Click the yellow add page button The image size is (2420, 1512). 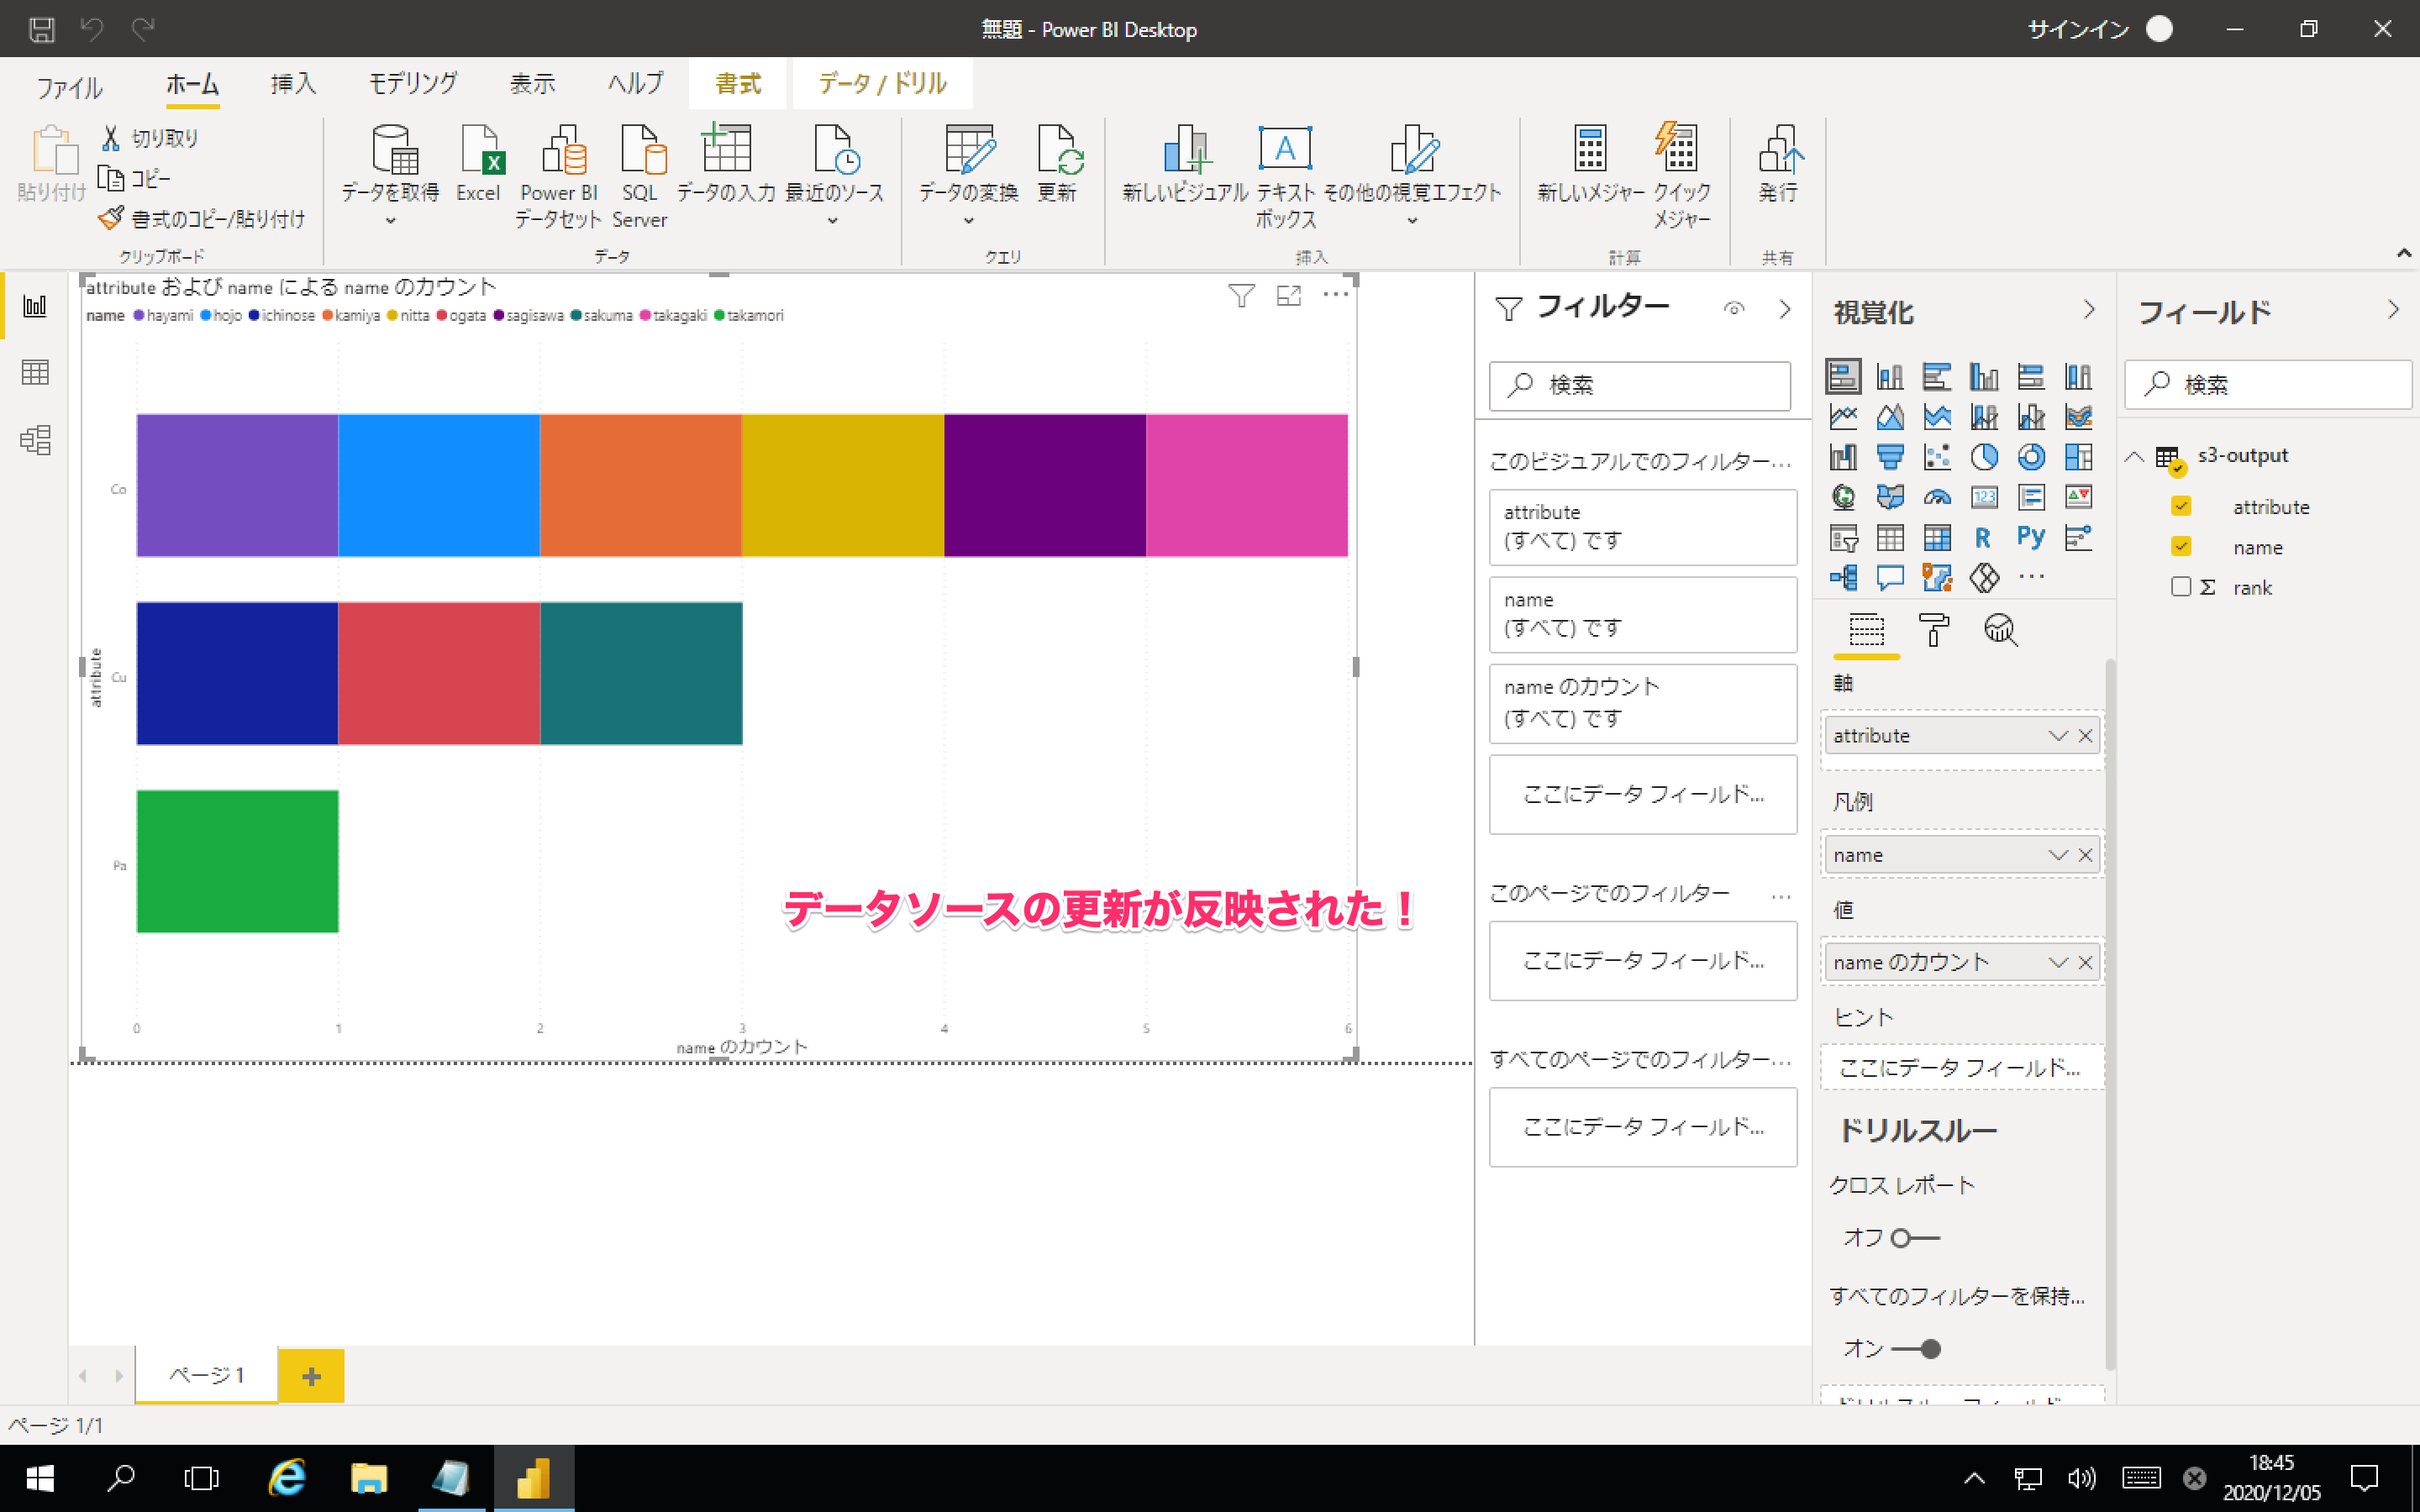pos(311,1376)
